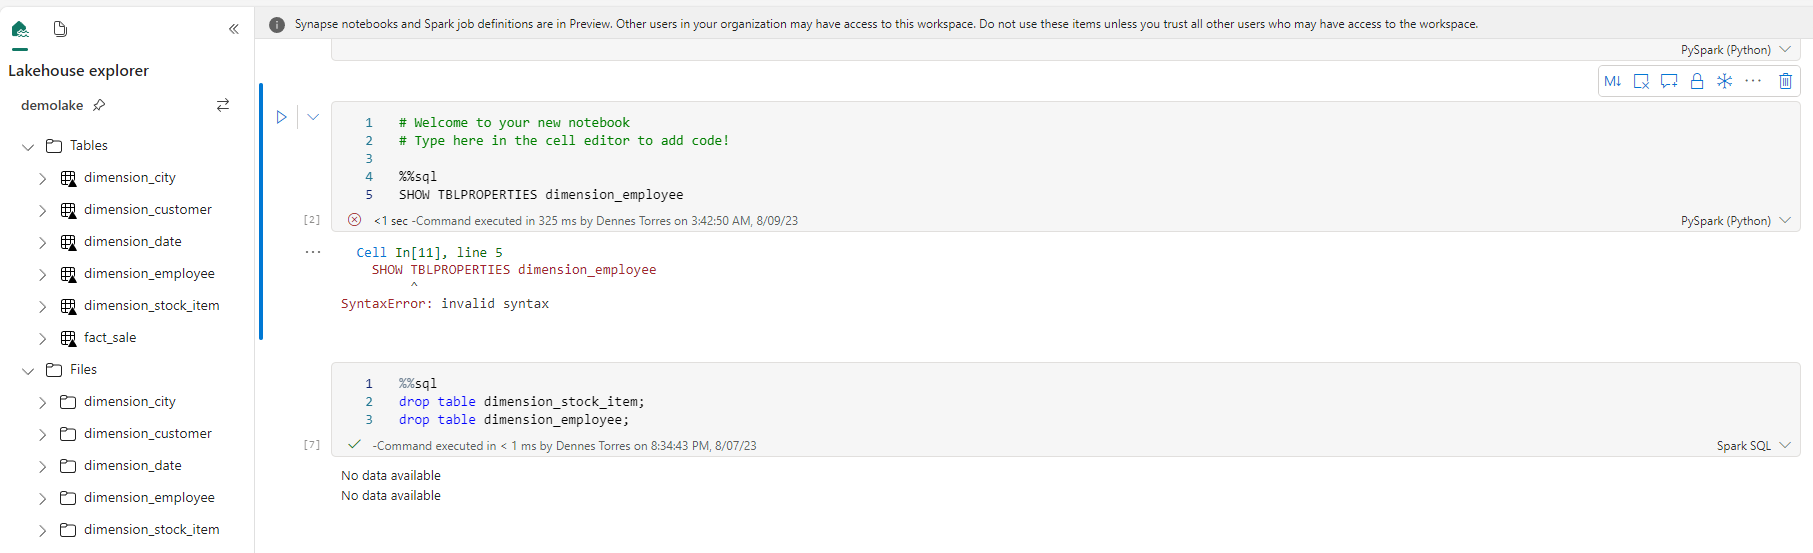1813x553 pixels.
Task: Click the first No data available output
Action: (x=391, y=476)
